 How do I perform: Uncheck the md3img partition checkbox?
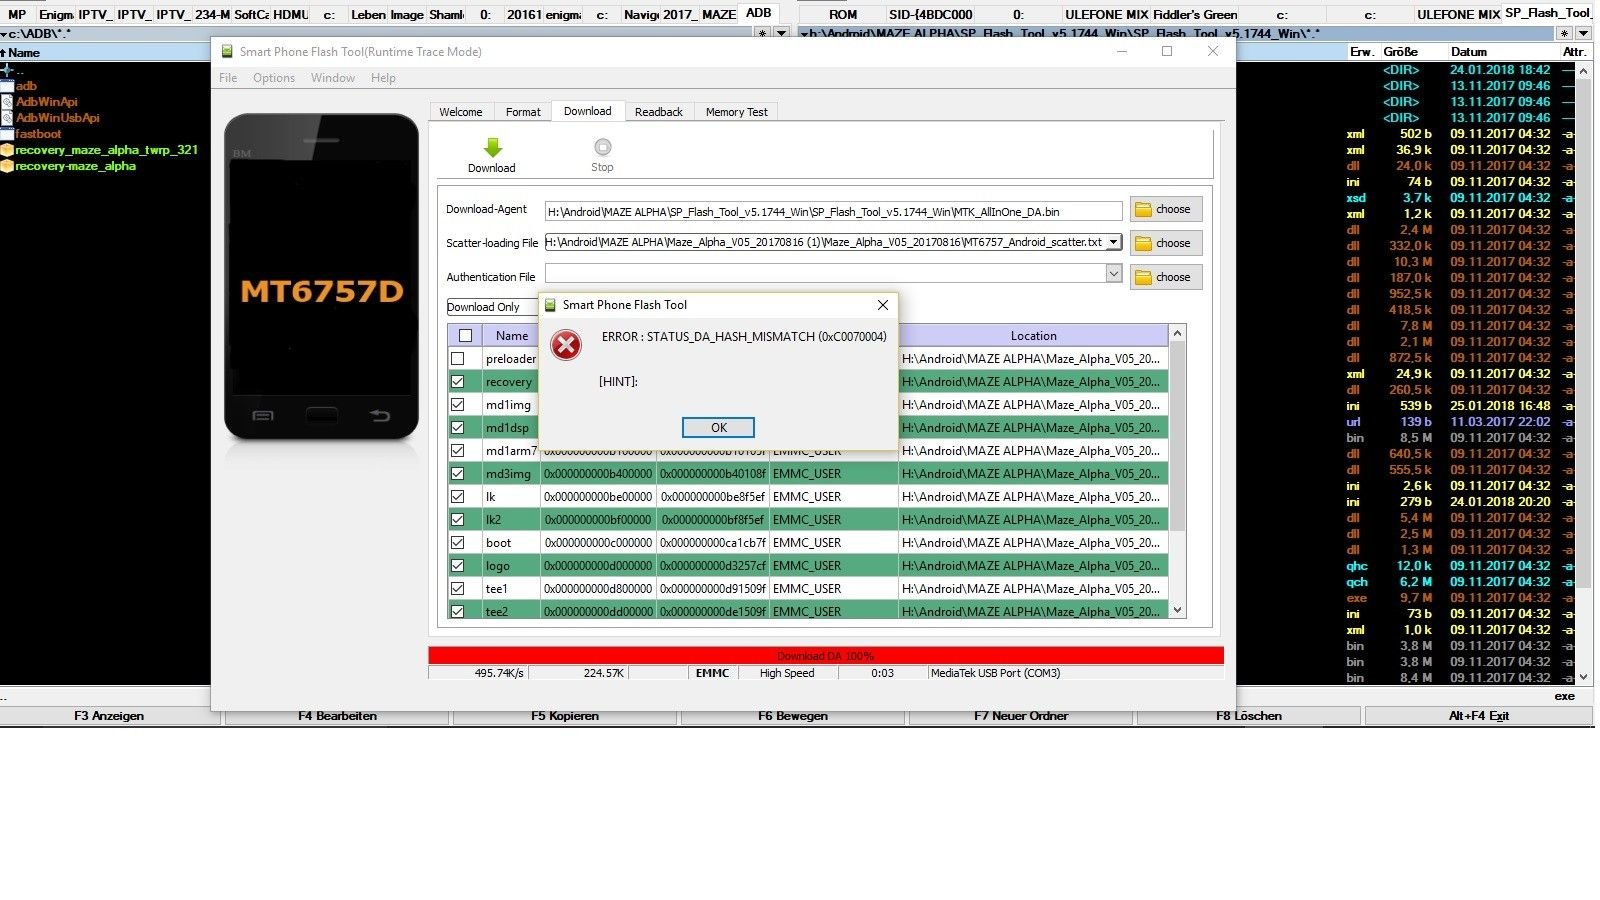pyautogui.click(x=458, y=474)
